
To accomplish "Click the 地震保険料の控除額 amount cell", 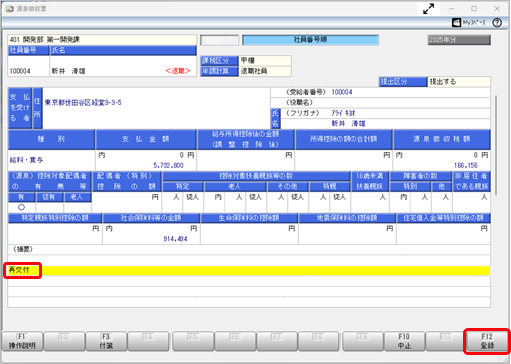I will coord(347,234).
